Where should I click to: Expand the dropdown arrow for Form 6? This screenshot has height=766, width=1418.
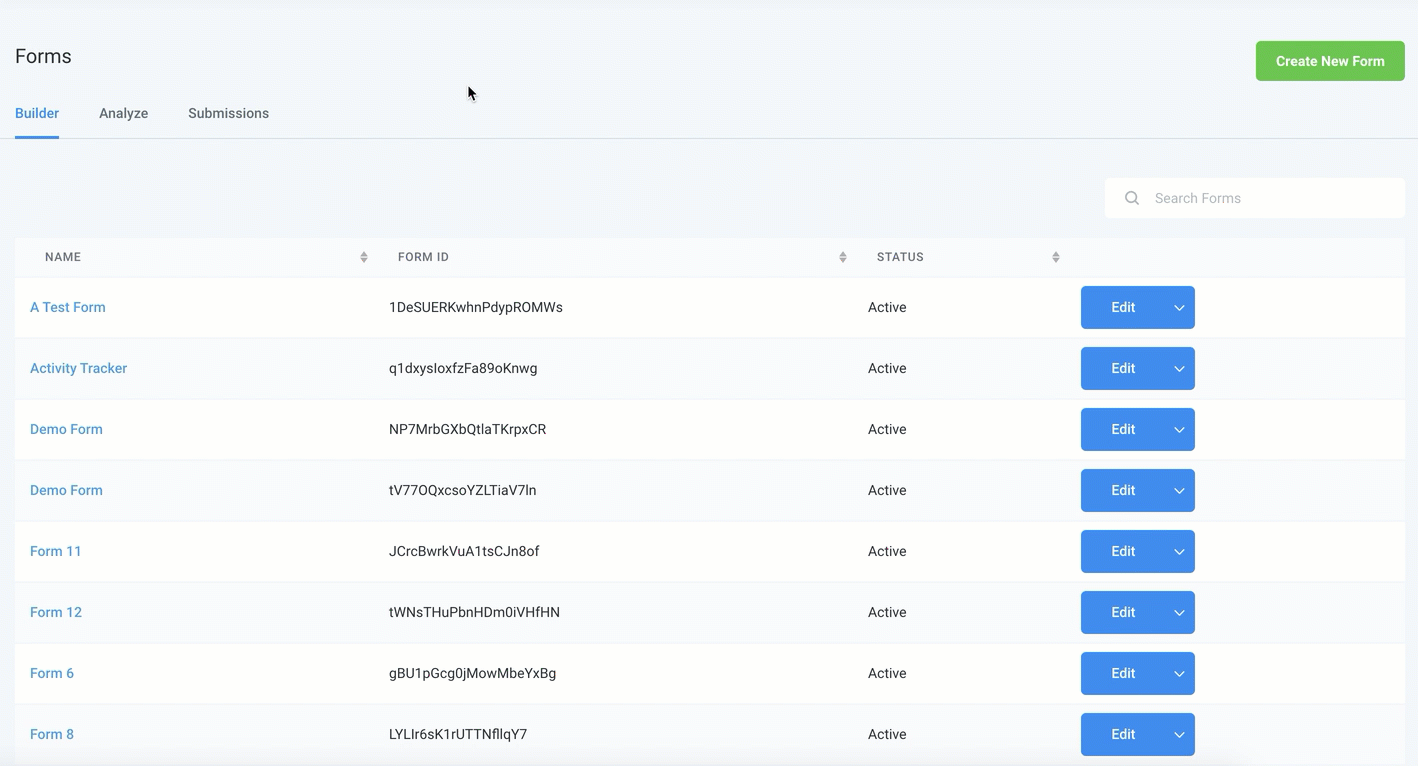click(x=1179, y=673)
